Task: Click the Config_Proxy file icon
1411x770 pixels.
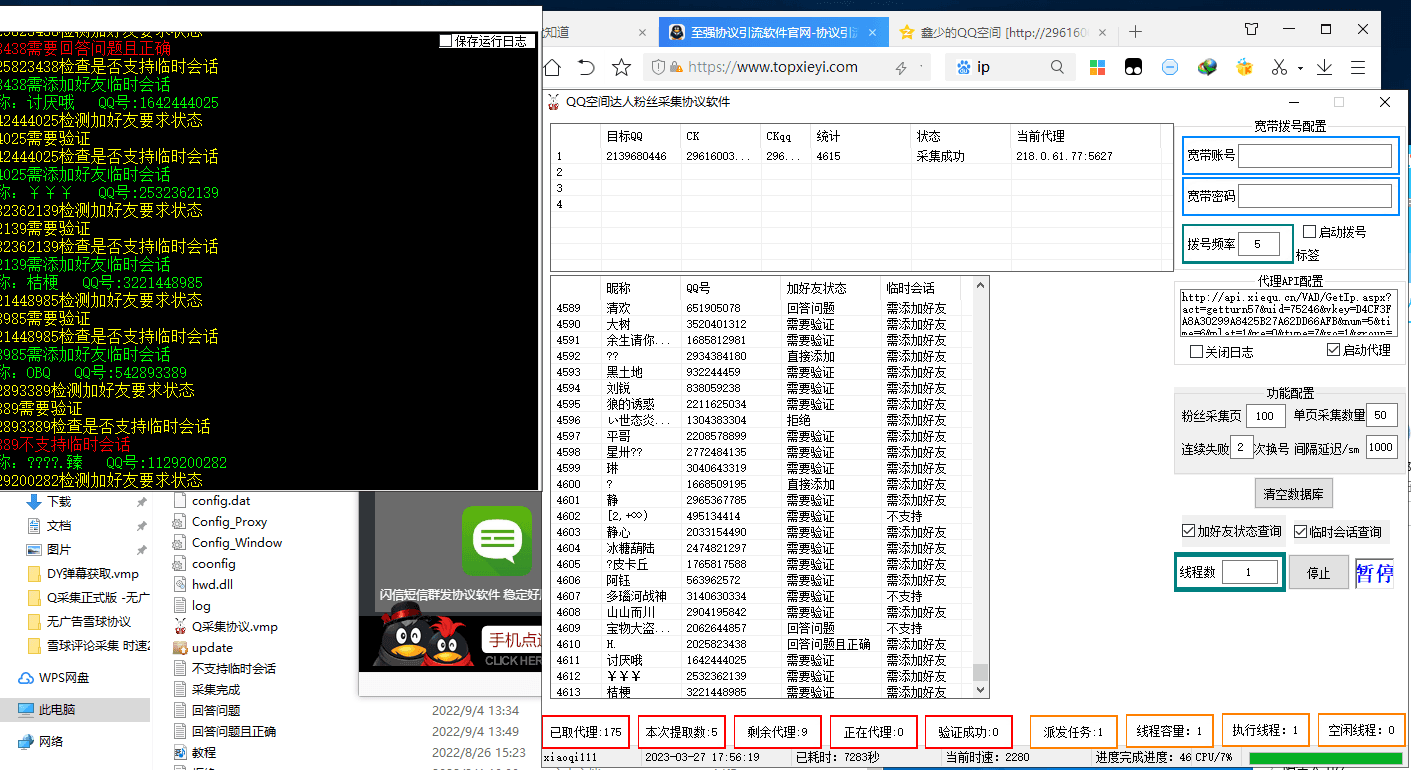Action: (180, 522)
